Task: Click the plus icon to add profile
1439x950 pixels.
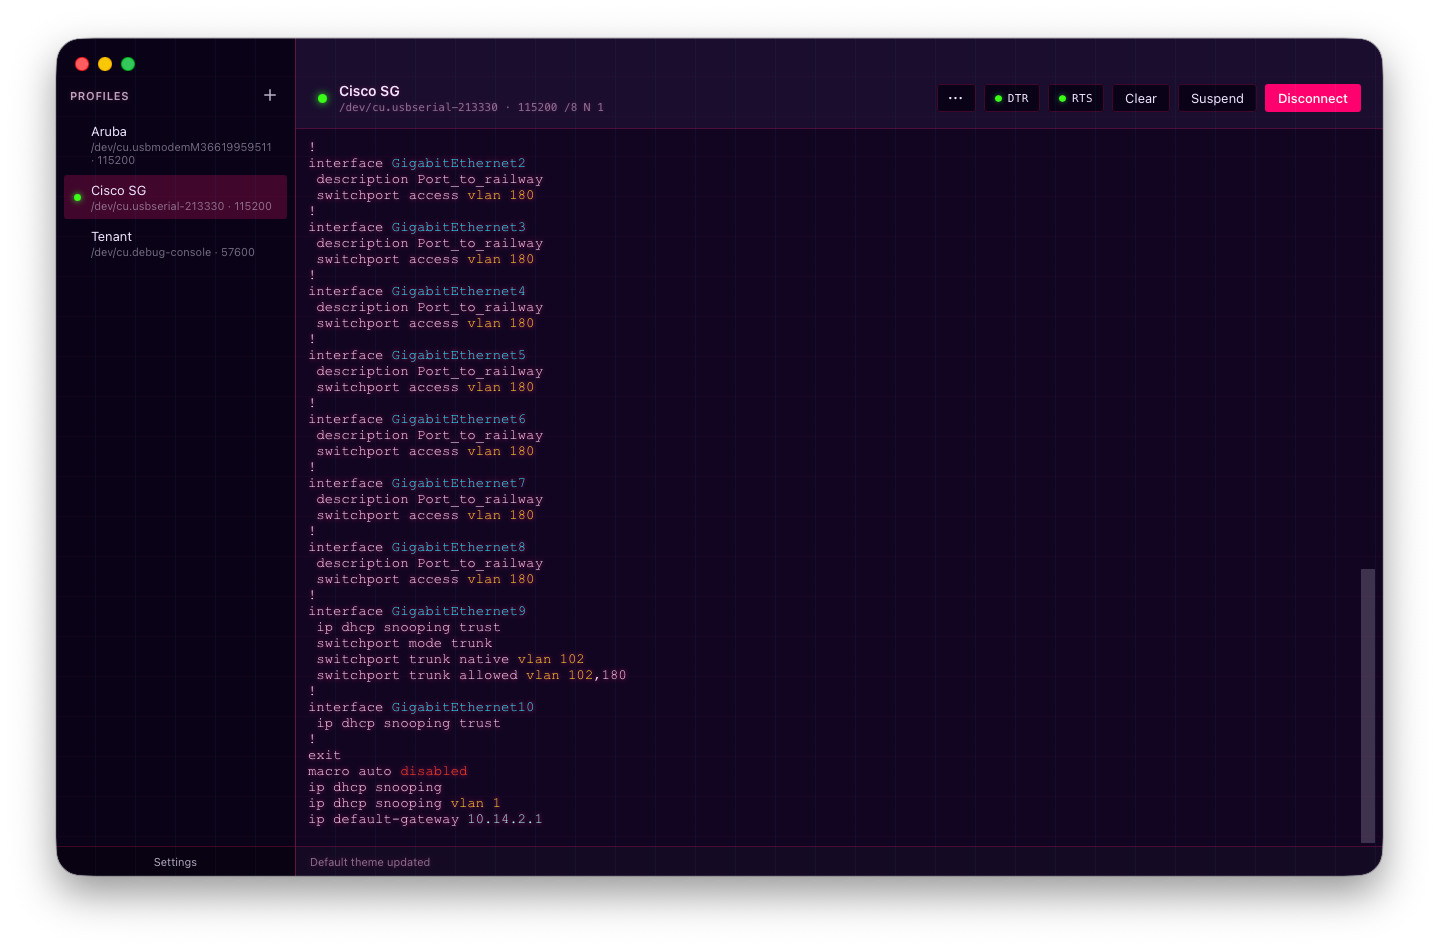Action: pyautogui.click(x=270, y=95)
